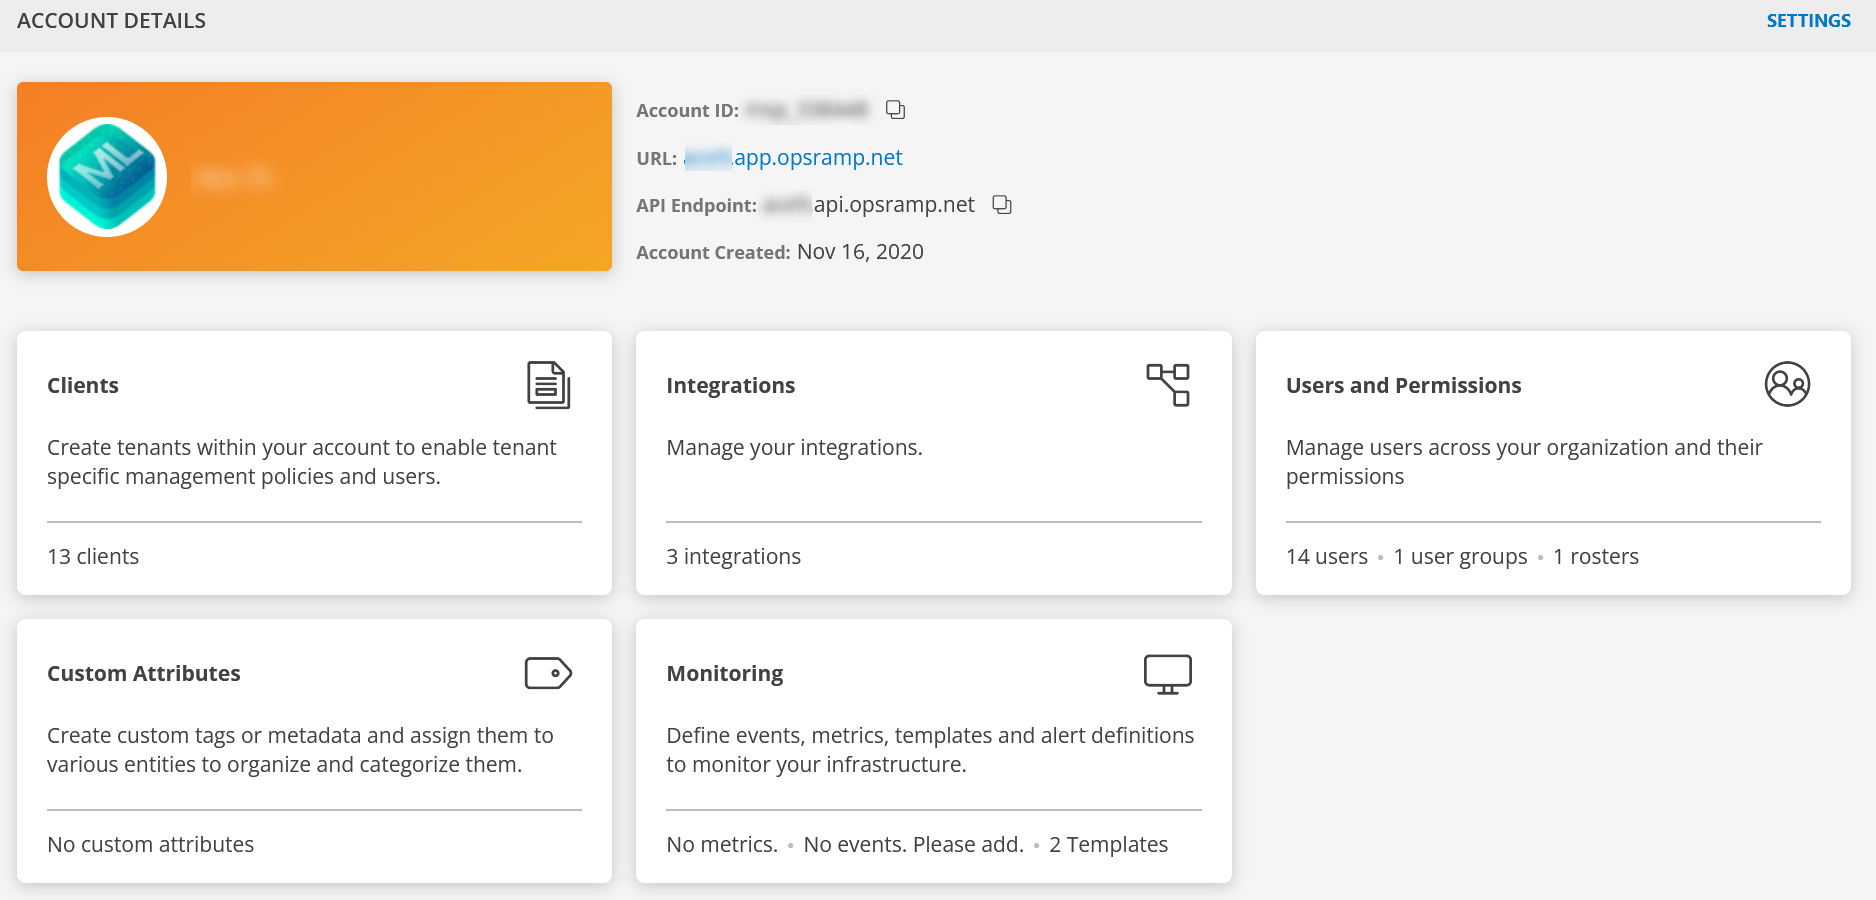Click the Users and Permissions description

coord(1524,462)
